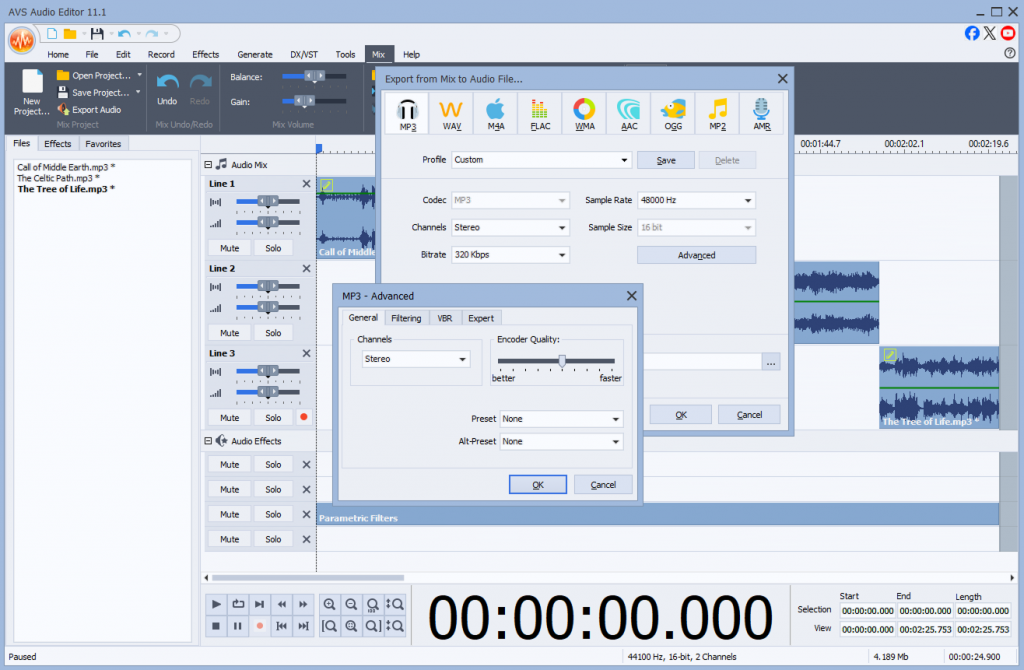Image resolution: width=1024 pixels, height=670 pixels.
Task: Click OK in MP3 Advanced dialog
Action: pos(537,484)
